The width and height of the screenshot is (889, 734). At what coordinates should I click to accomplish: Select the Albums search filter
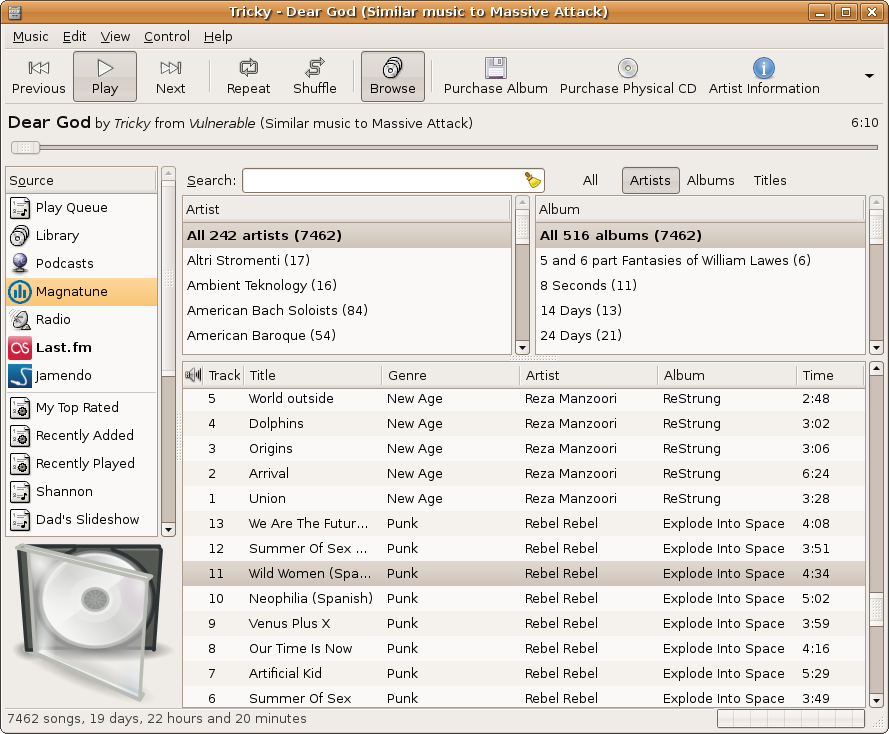(x=710, y=180)
